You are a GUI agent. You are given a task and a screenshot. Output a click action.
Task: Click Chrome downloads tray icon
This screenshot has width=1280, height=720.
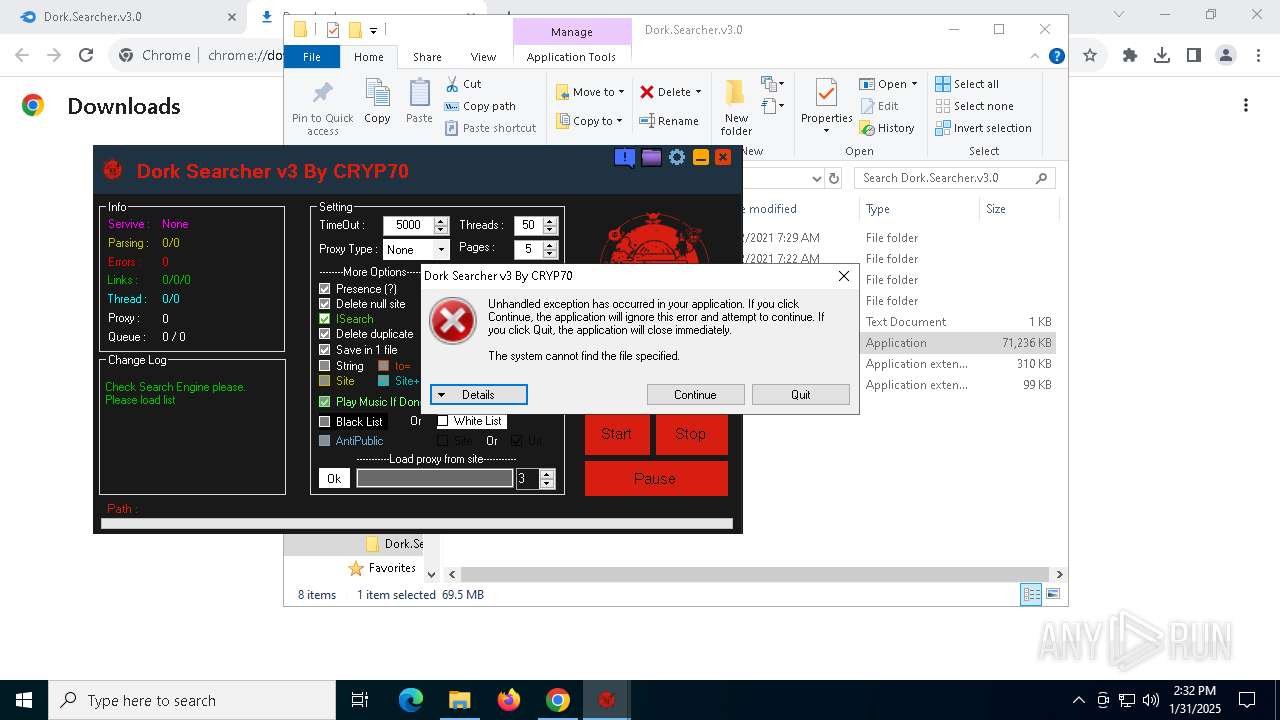pyautogui.click(x=1162, y=56)
